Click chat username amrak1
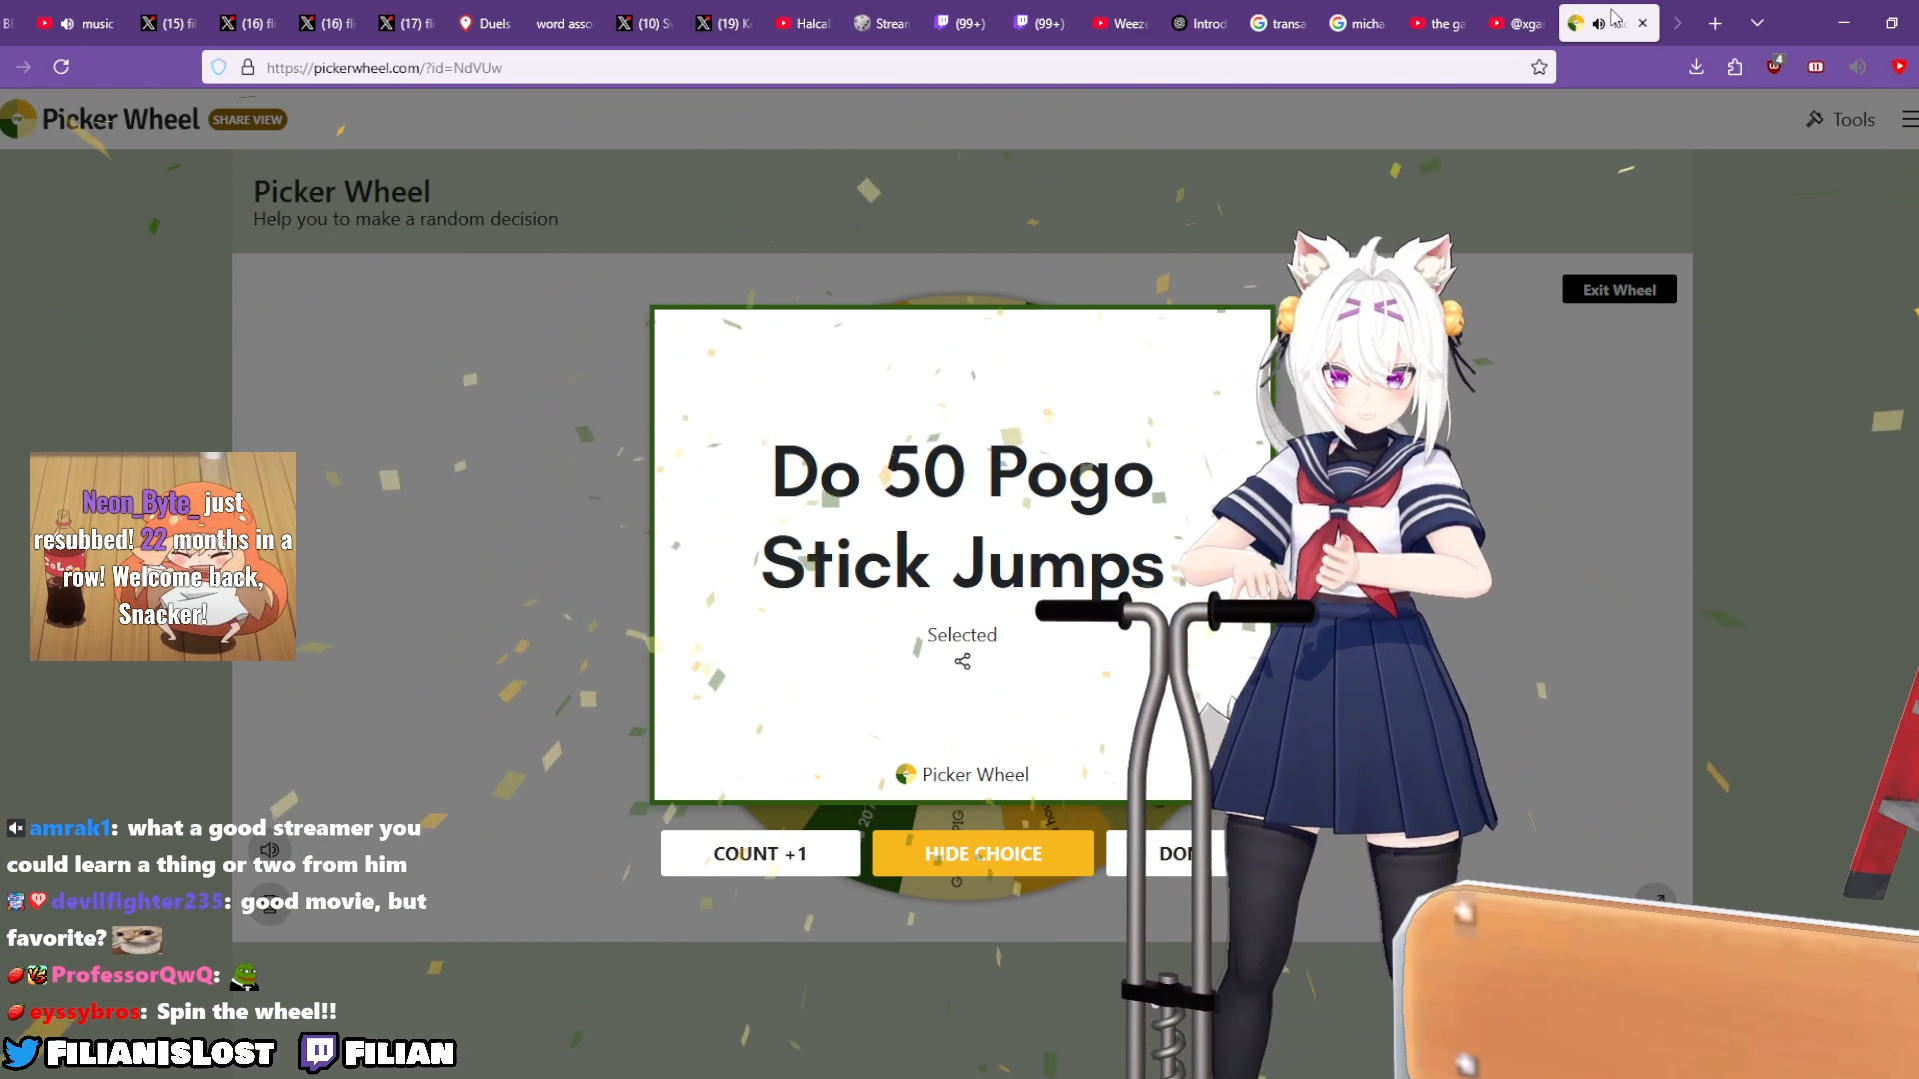 [x=69, y=828]
